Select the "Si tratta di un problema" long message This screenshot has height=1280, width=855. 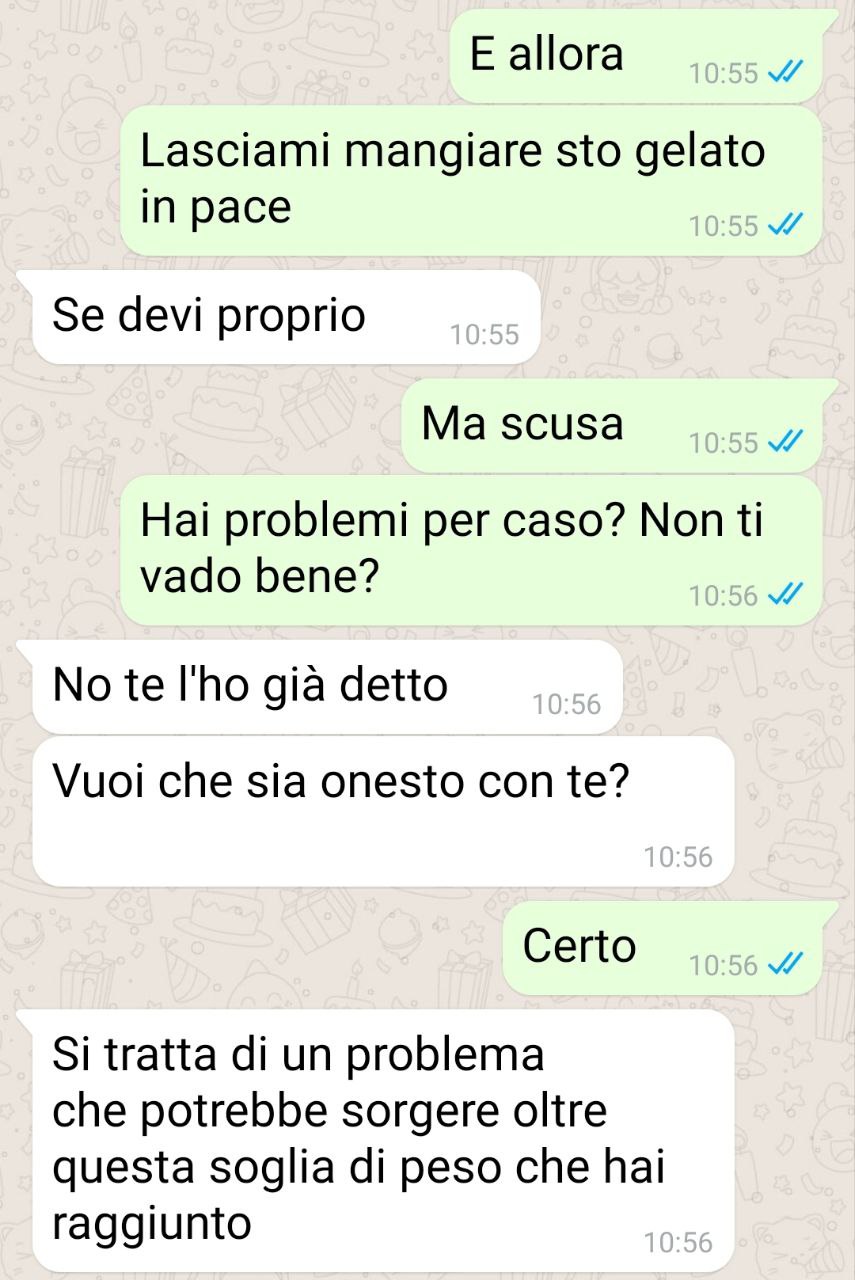click(383, 1140)
